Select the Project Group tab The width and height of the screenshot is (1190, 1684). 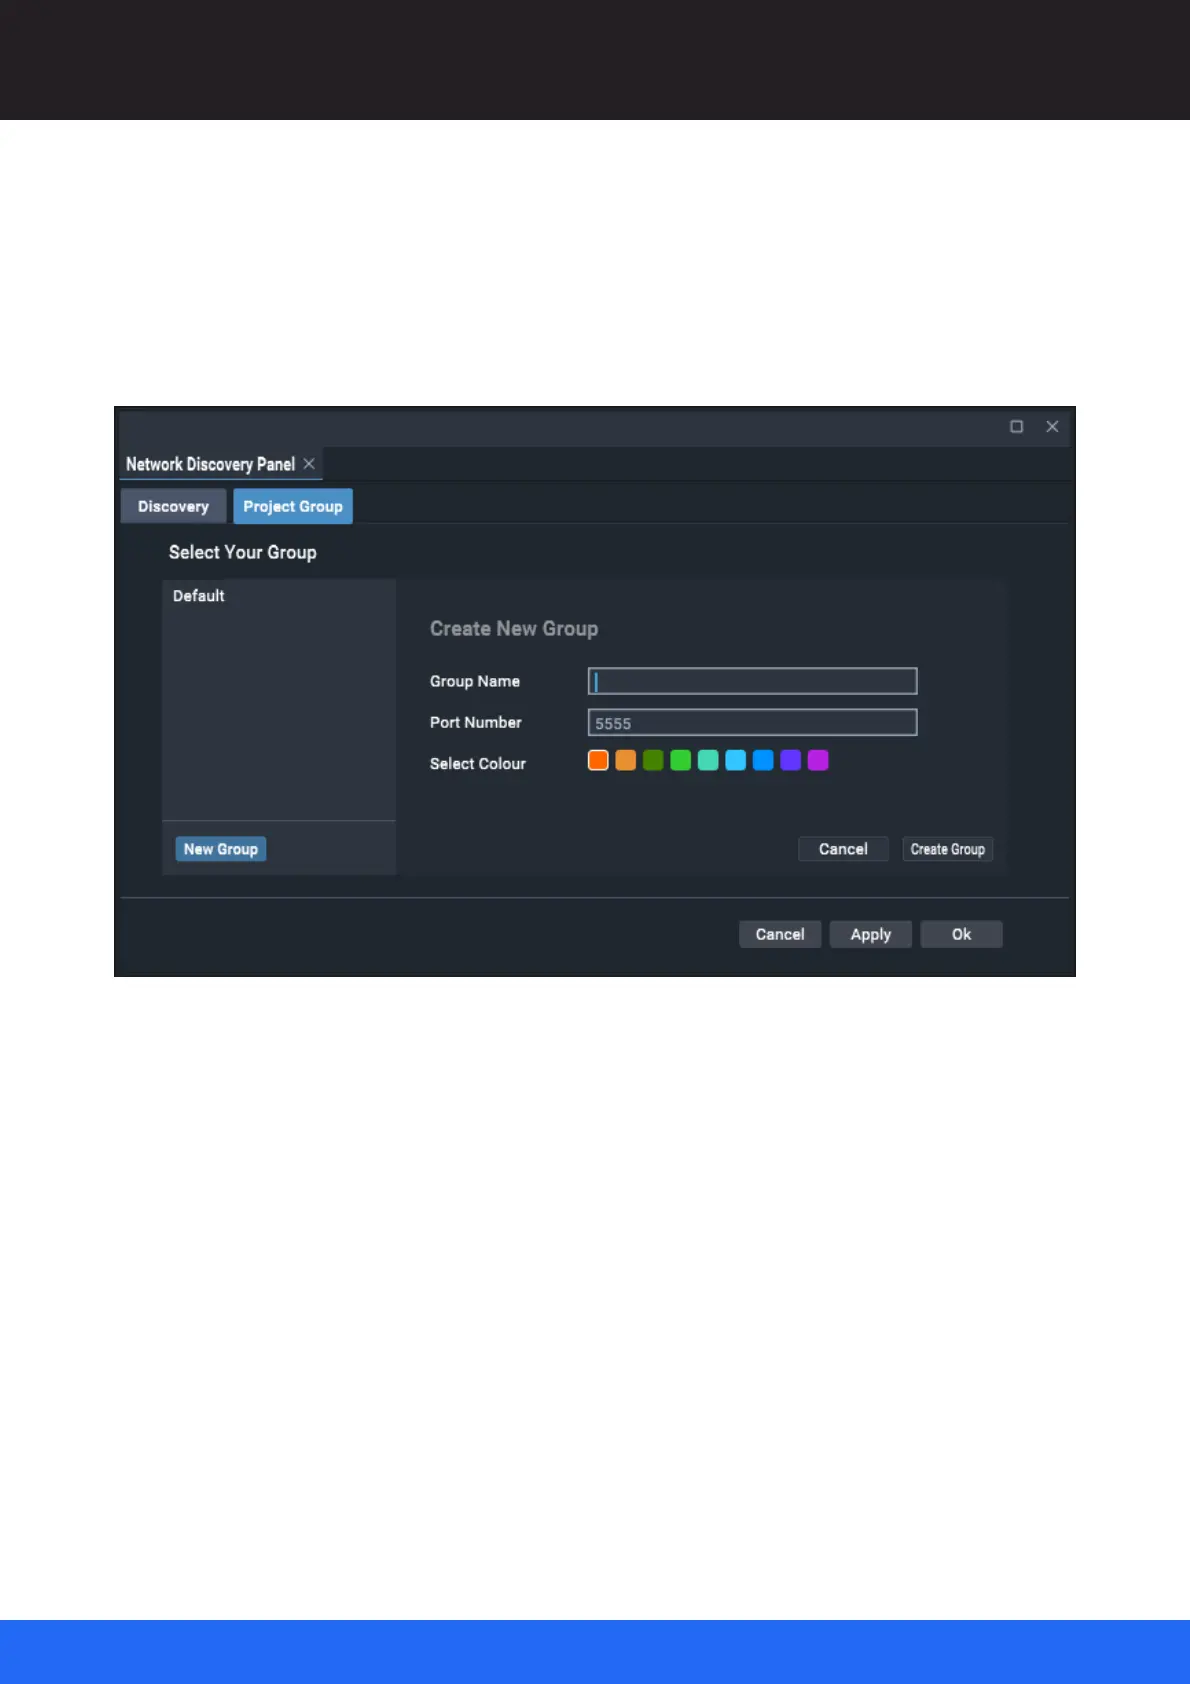click(293, 506)
